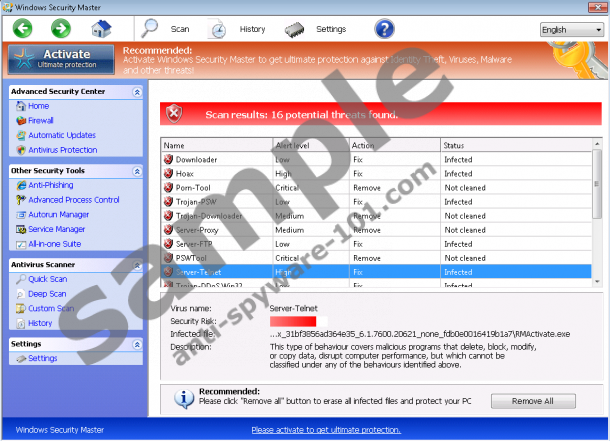This screenshot has width=610, height=441.
Task: Open help via blue question mark icon
Action: [x=384, y=29]
